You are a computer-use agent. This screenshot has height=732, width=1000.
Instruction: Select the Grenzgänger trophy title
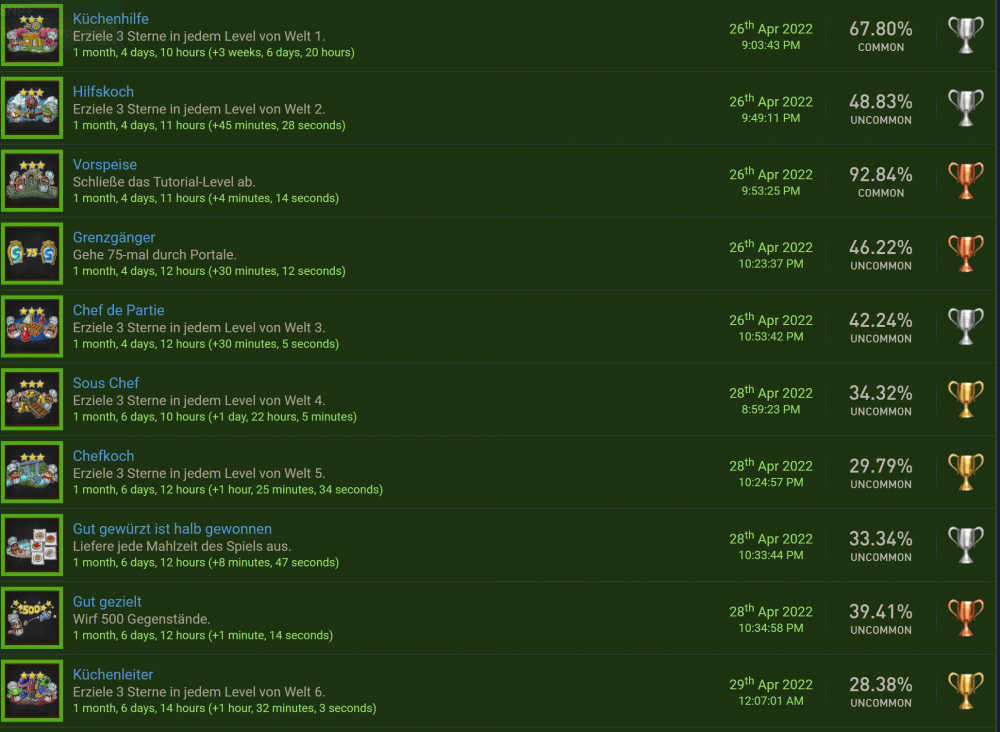114,238
